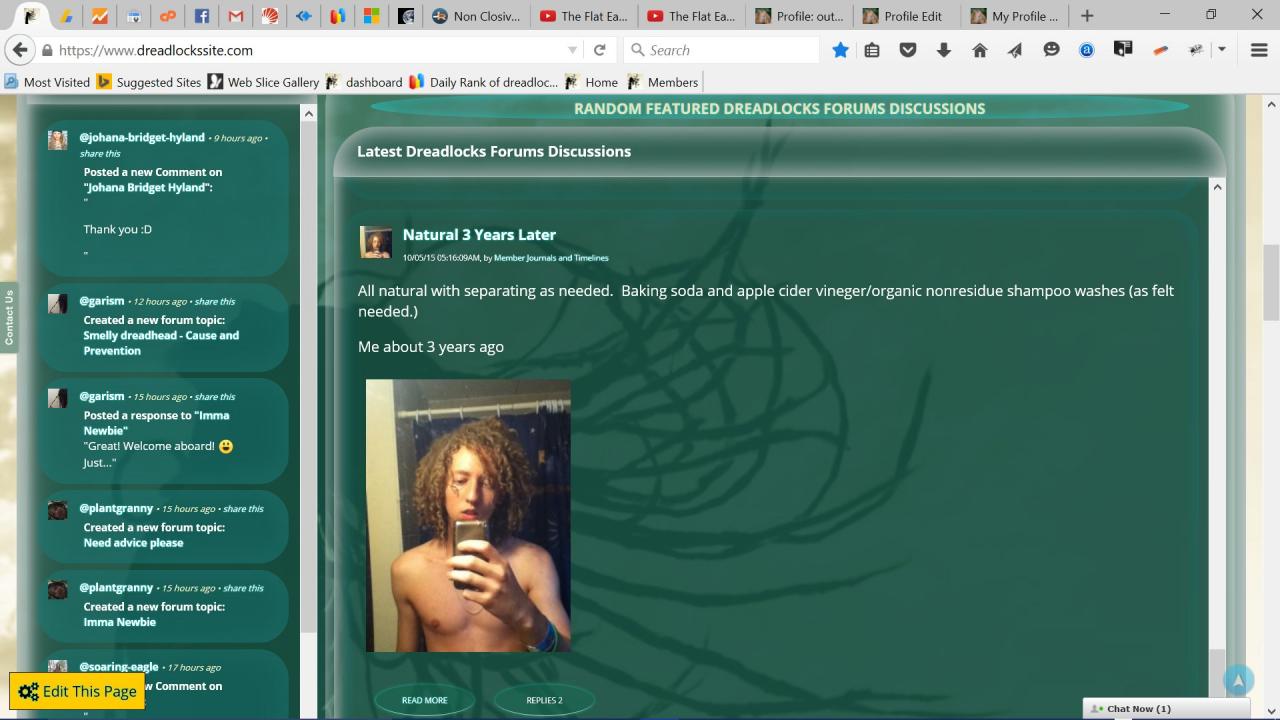
Task: Open the Most Visited bookmarks folder
Action: tap(47, 82)
